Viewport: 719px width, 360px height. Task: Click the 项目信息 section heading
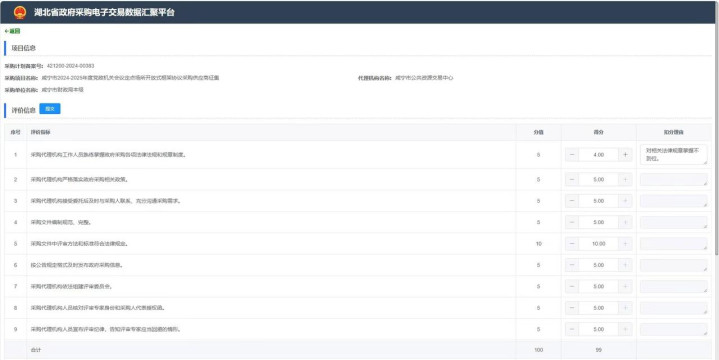(23, 48)
